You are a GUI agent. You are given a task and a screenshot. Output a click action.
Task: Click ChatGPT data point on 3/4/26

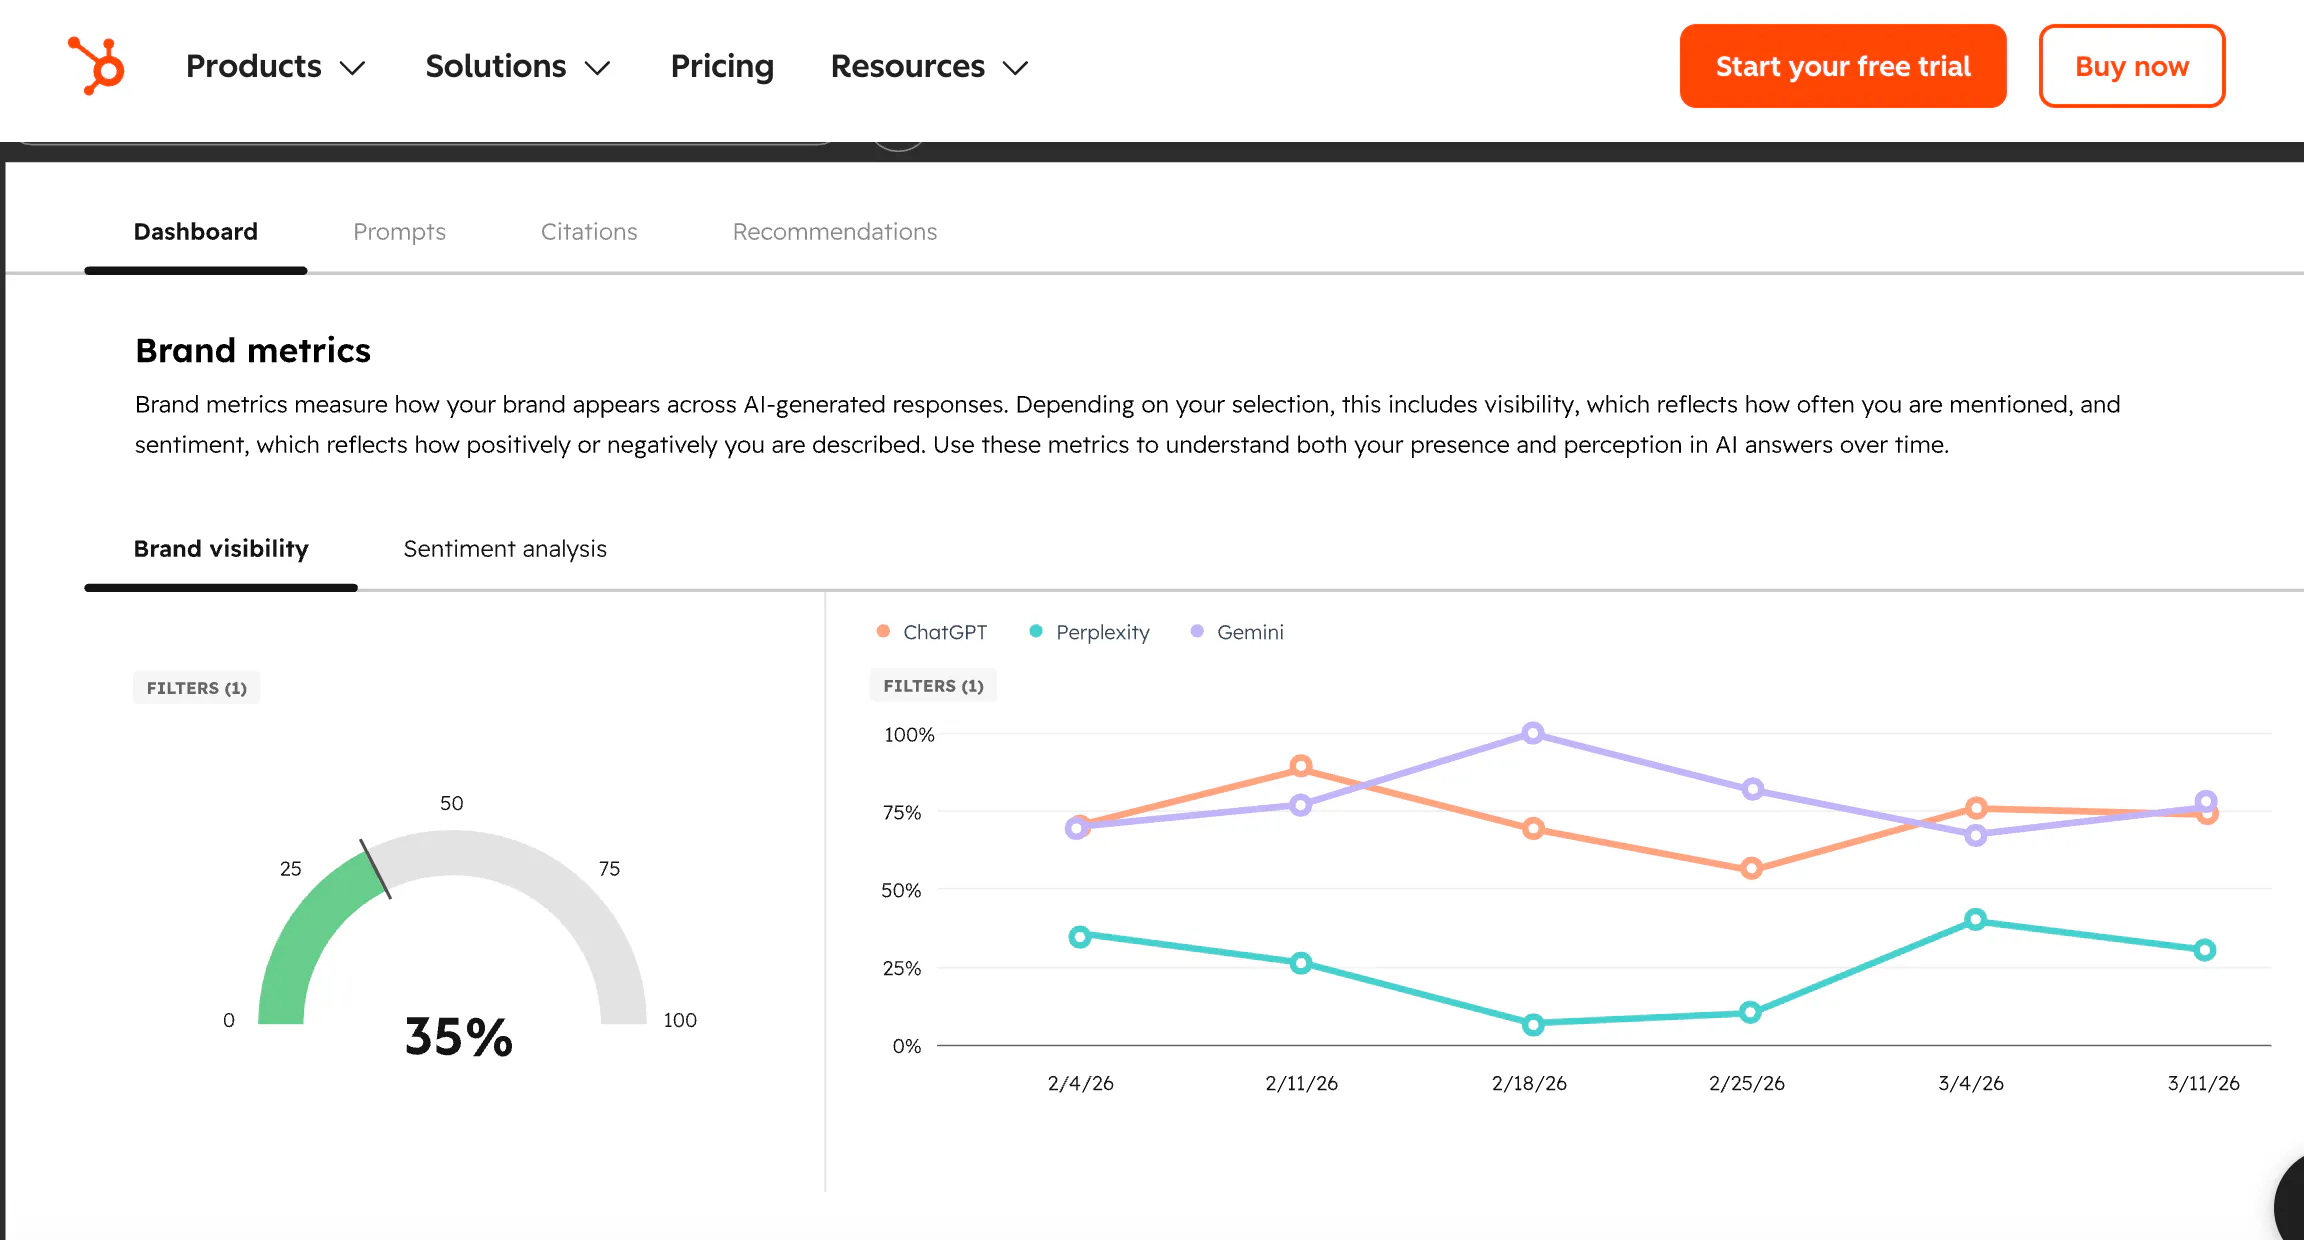click(x=1976, y=808)
